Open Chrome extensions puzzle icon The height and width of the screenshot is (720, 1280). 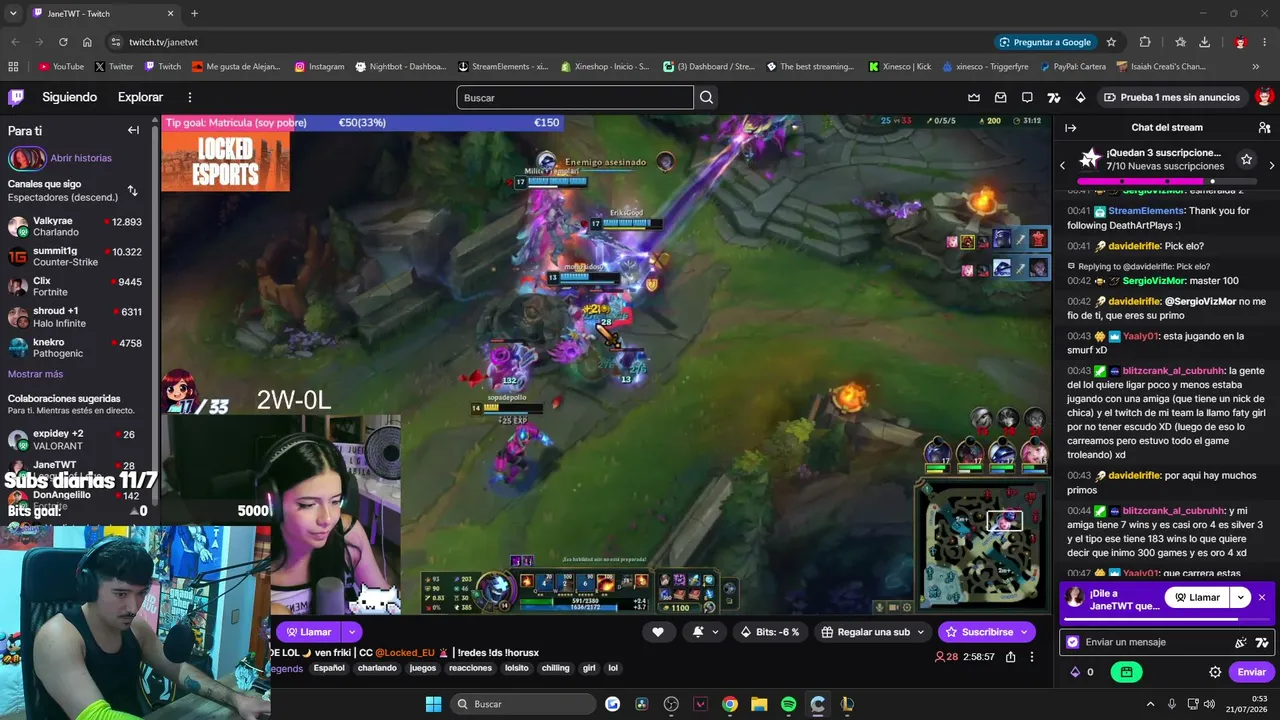click(x=1145, y=42)
